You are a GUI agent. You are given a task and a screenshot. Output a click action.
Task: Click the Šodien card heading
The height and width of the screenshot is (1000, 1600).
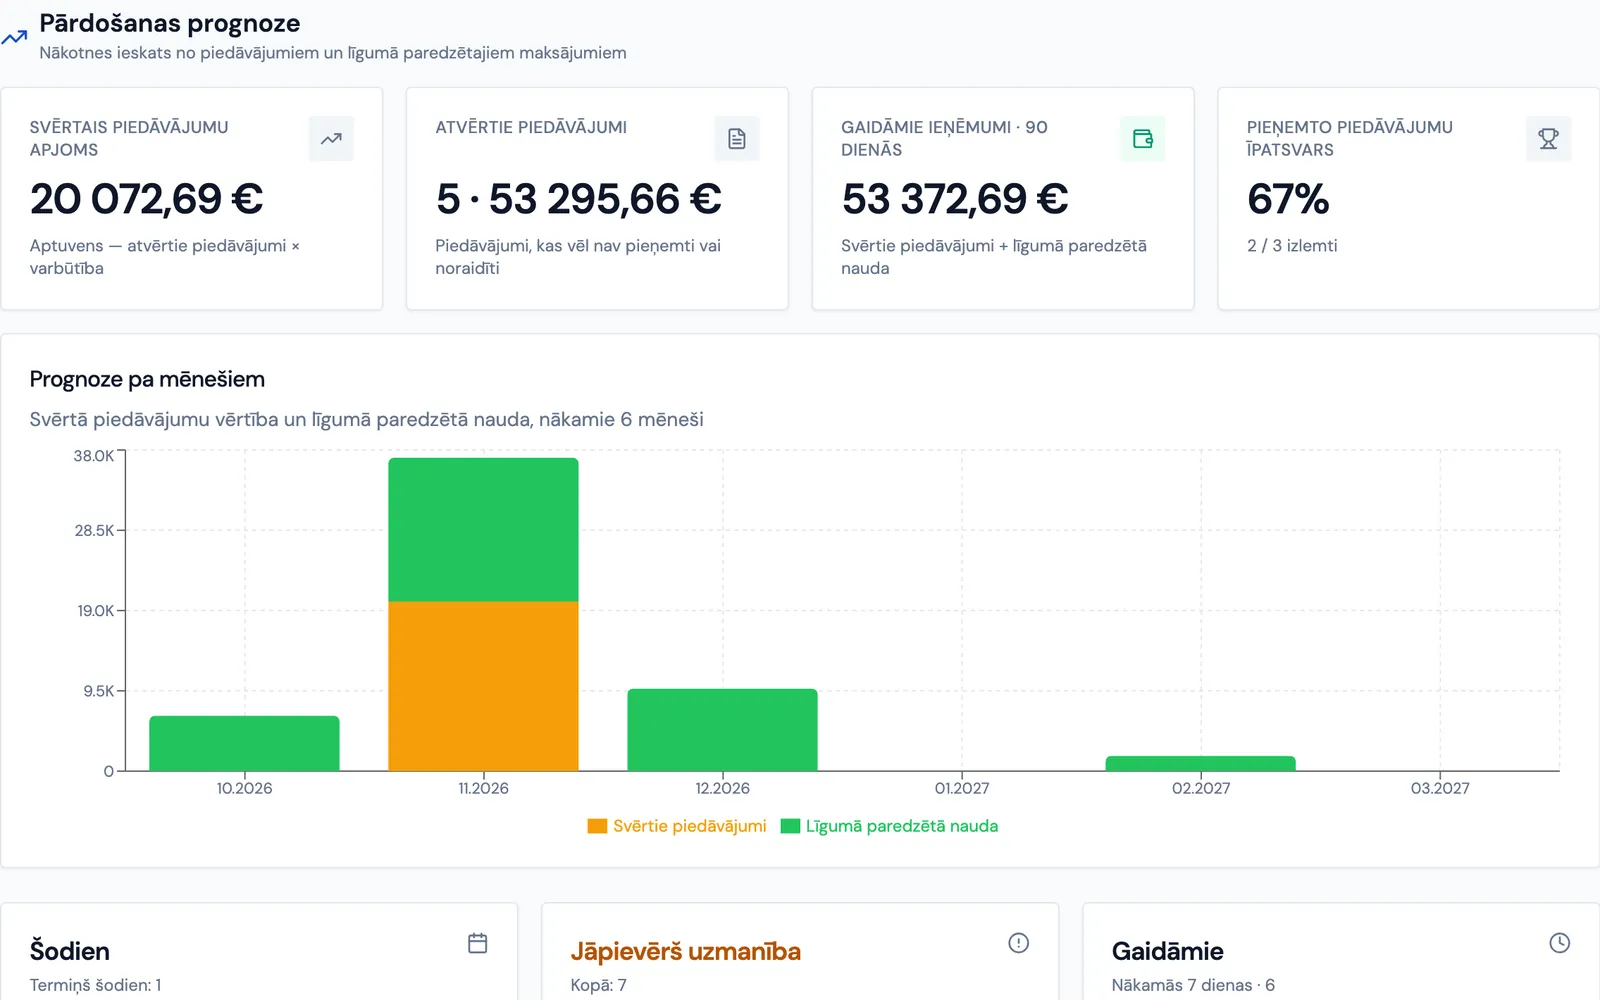click(x=70, y=951)
